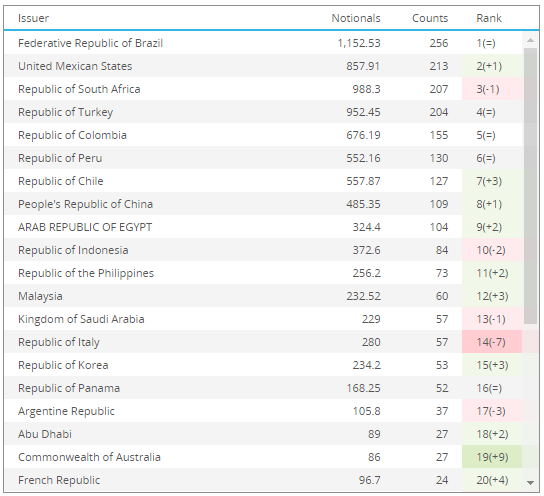Sort by the Counts column header
The width and height of the screenshot is (544, 496).
click(430, 18)
